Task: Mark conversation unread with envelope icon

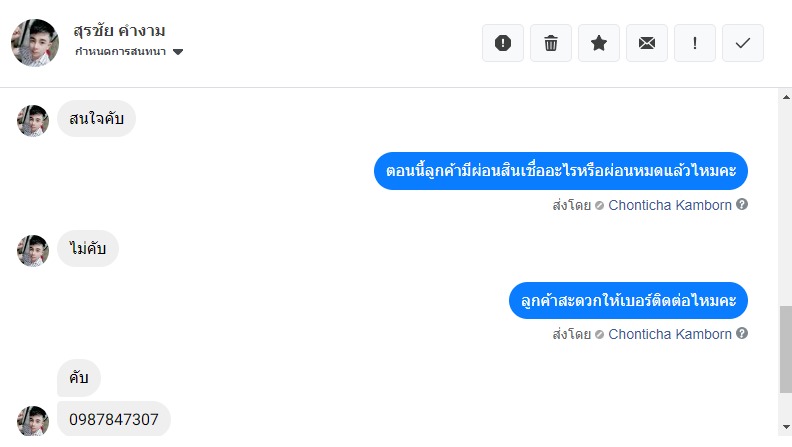Action: point(647,43)
